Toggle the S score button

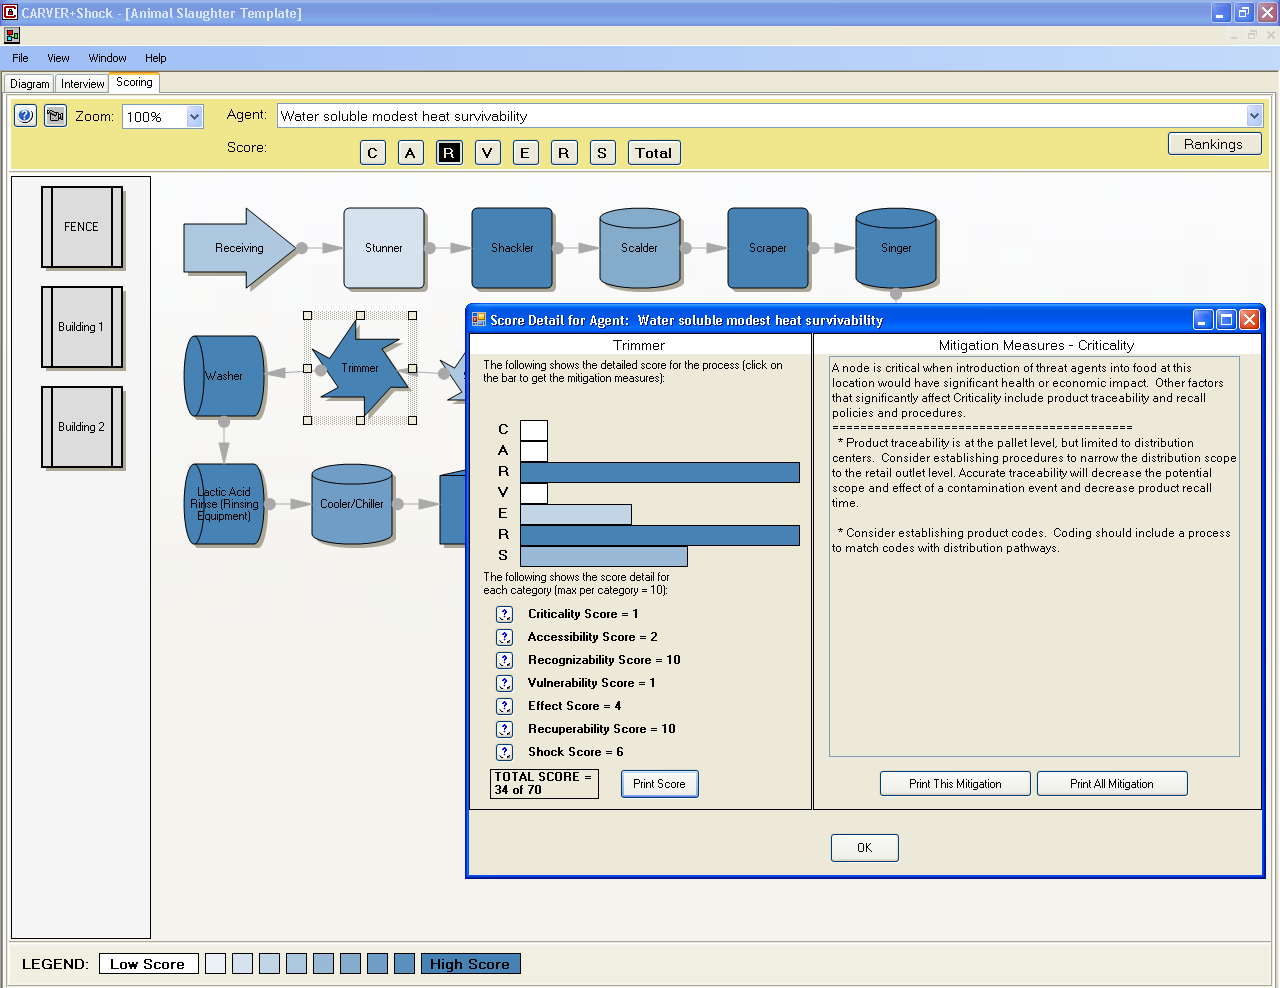coord(602,153)
